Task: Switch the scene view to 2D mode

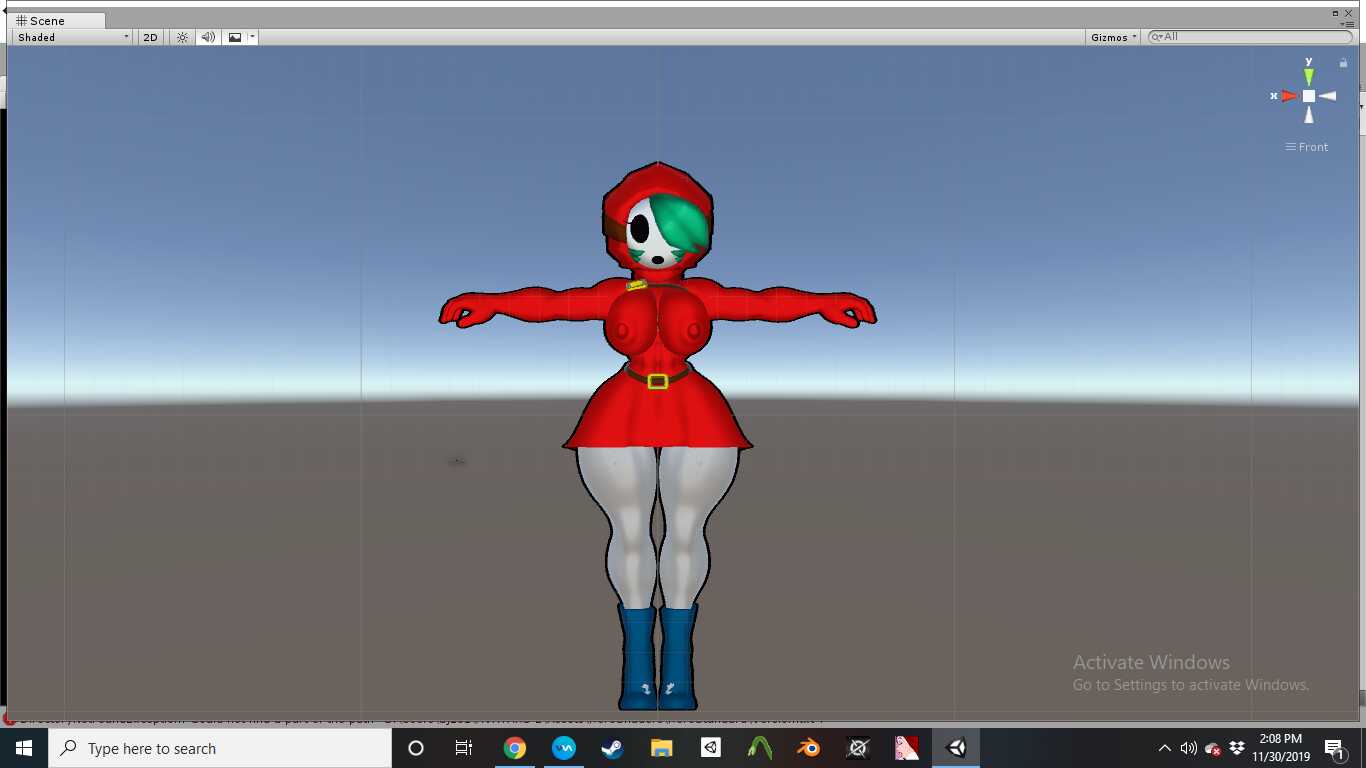Action: point(150,37)
